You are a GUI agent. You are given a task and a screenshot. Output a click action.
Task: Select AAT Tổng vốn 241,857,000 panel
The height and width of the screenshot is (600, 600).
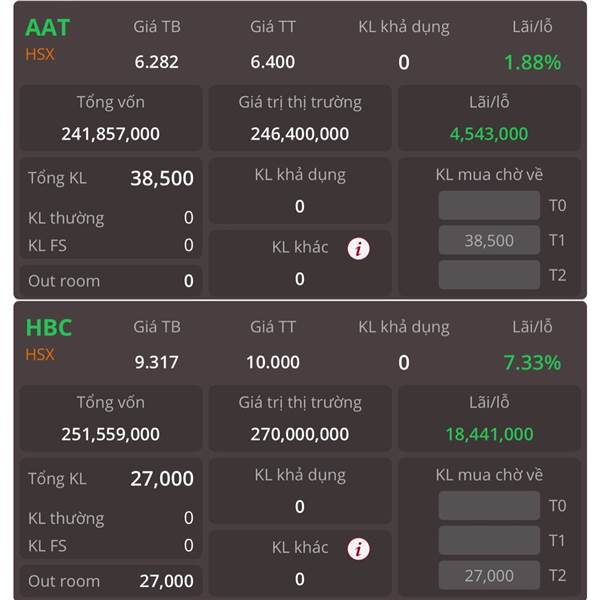click(111, 118)
